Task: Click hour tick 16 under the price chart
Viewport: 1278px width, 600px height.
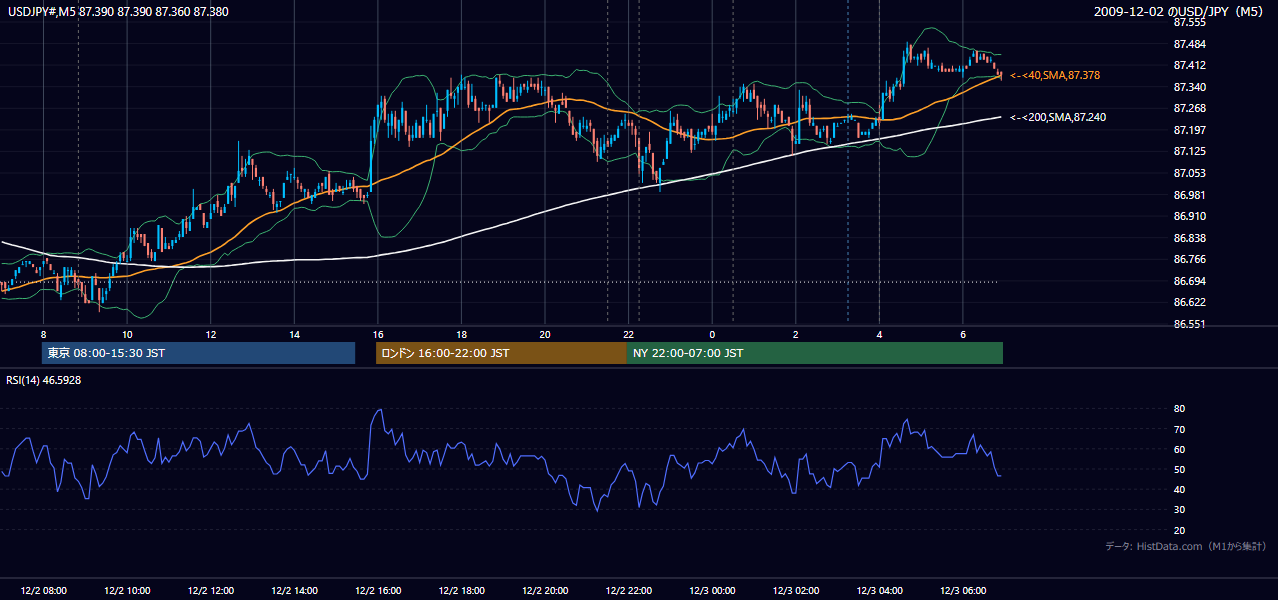Action: point(378,334)
